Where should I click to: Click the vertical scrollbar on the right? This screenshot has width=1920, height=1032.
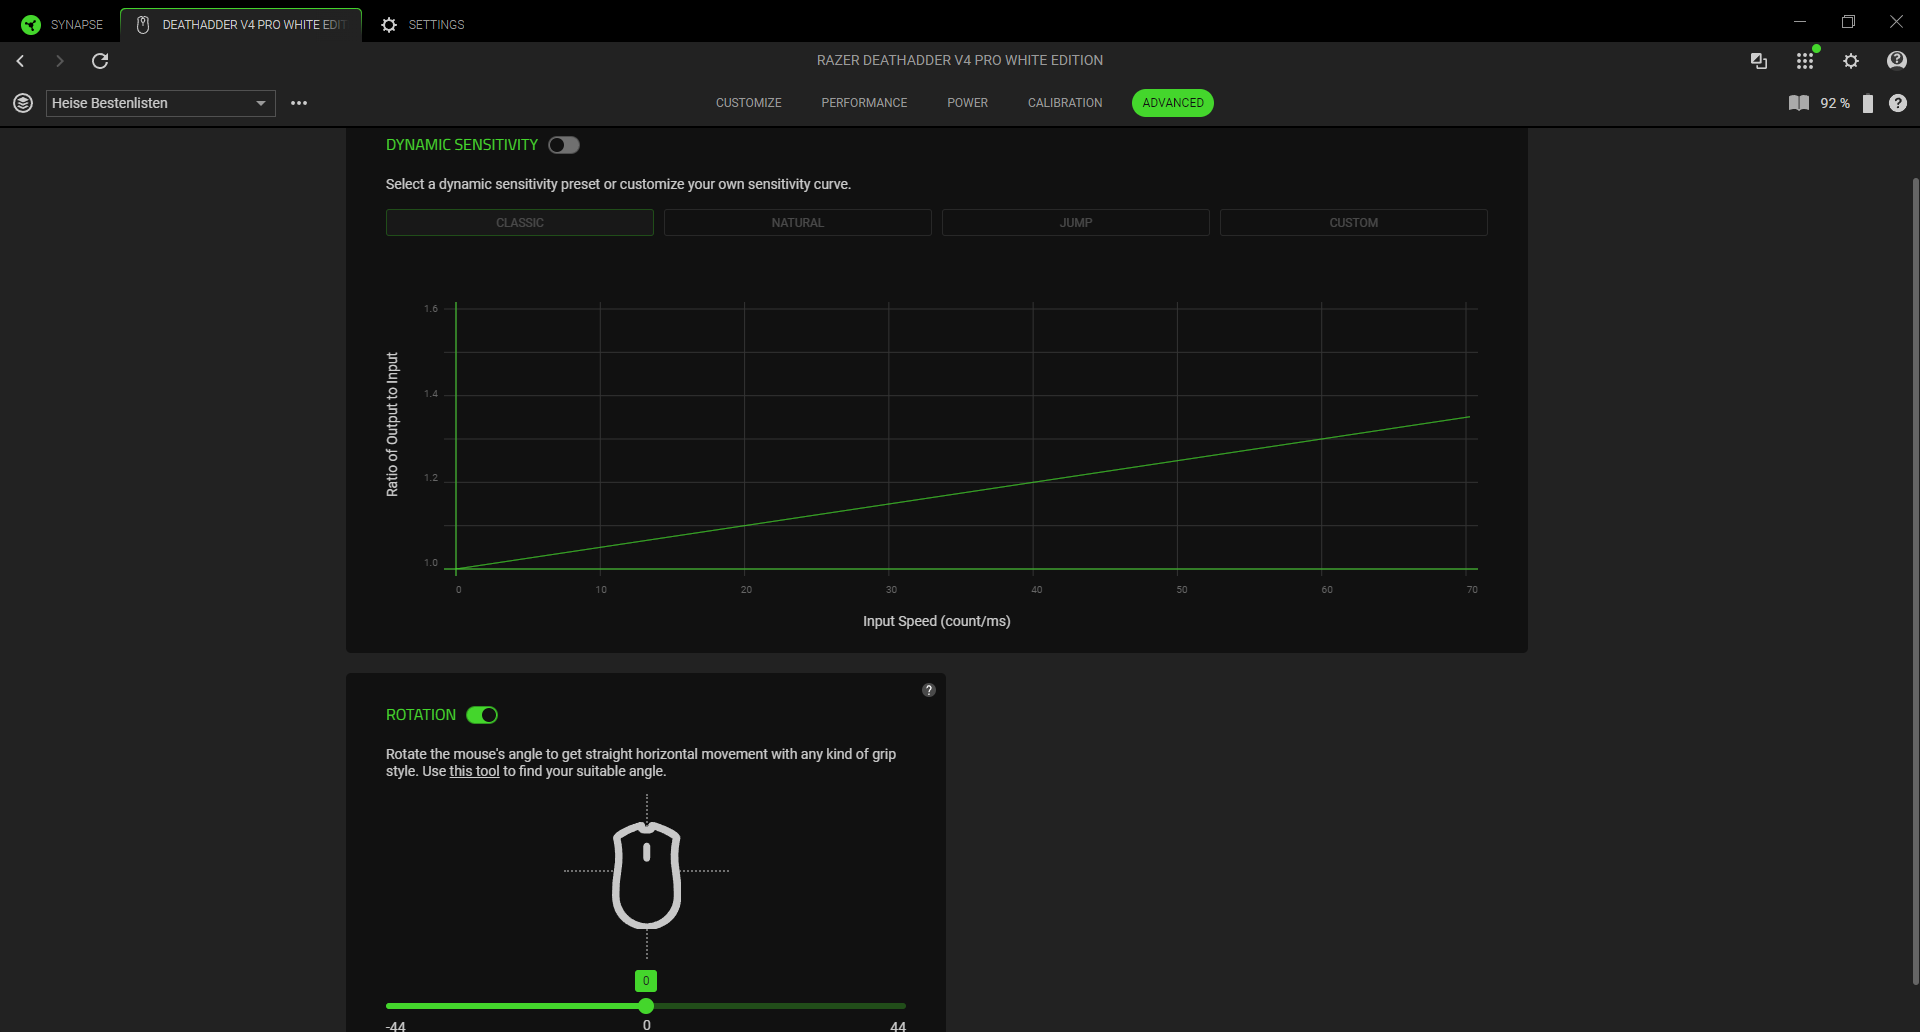[1915, 580]
